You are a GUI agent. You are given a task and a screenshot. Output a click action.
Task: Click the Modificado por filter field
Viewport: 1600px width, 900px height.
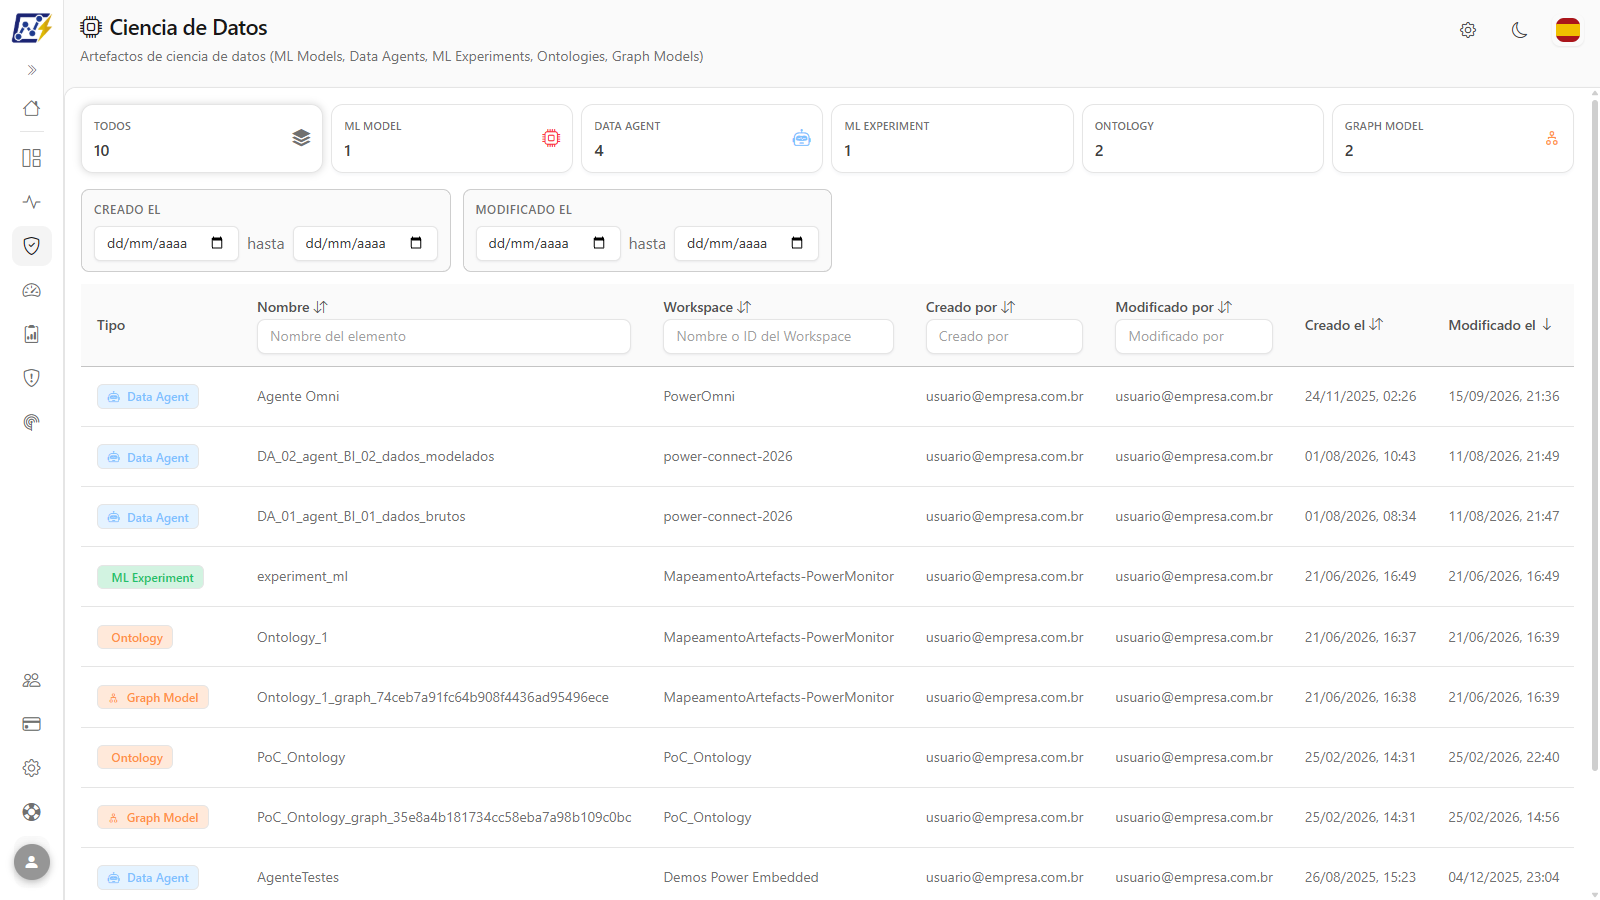pyautogui.click(x=1194, y=336)
